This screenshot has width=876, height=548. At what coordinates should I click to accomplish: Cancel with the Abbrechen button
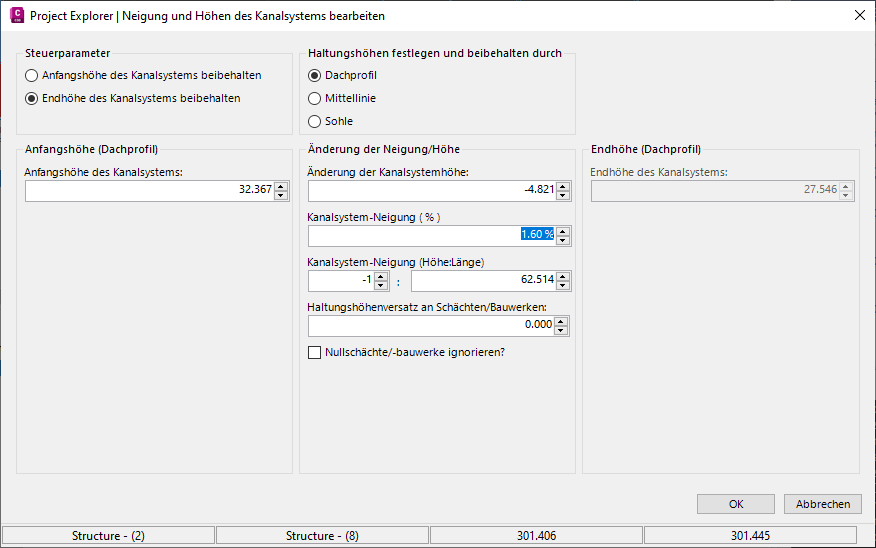tap(823, 504)
